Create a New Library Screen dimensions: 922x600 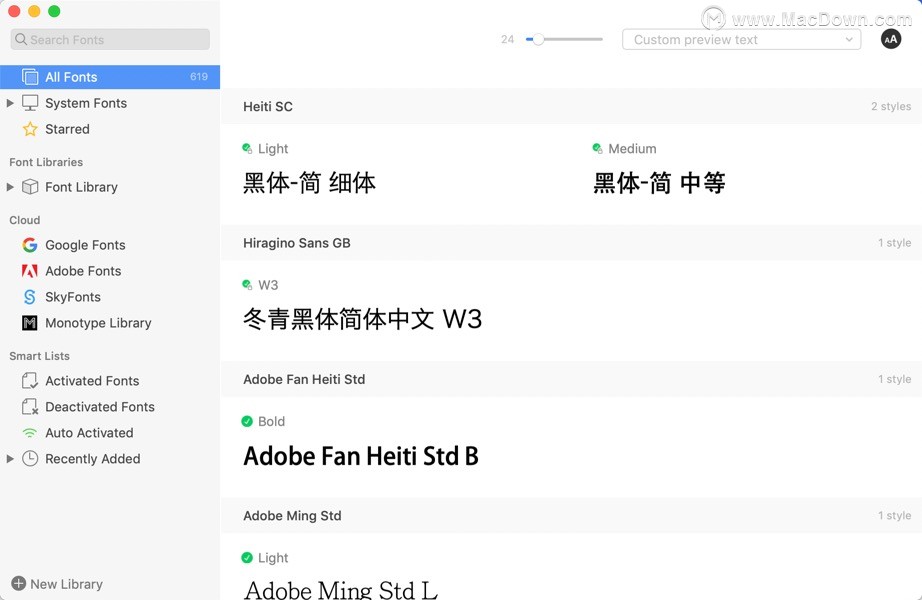[57, 584]
